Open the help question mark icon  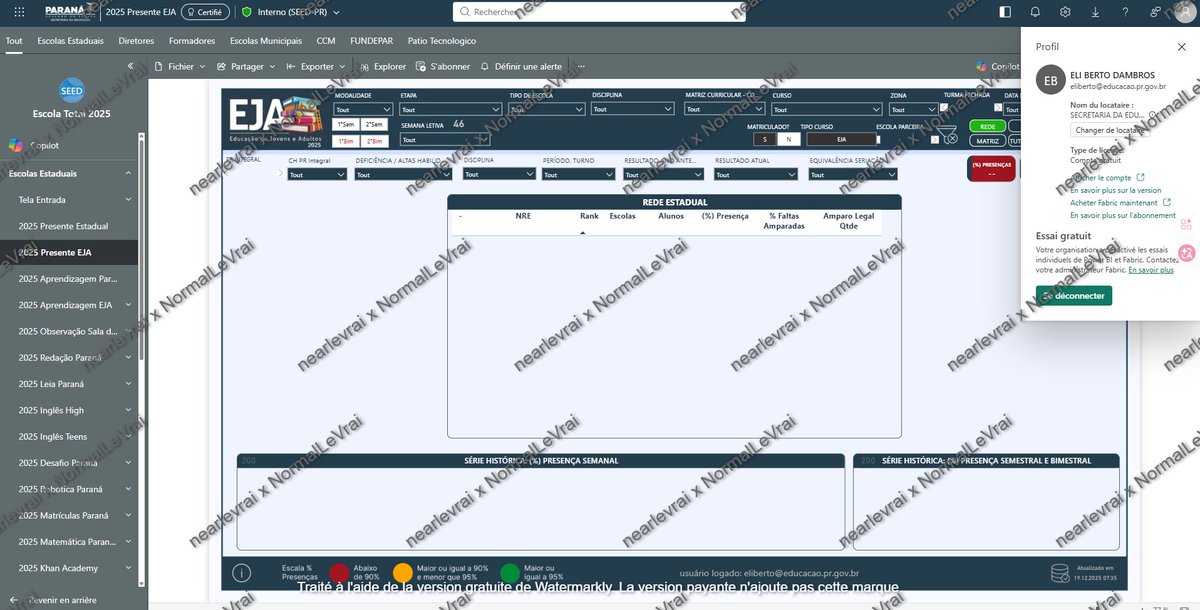click(x=1125, y=12)
